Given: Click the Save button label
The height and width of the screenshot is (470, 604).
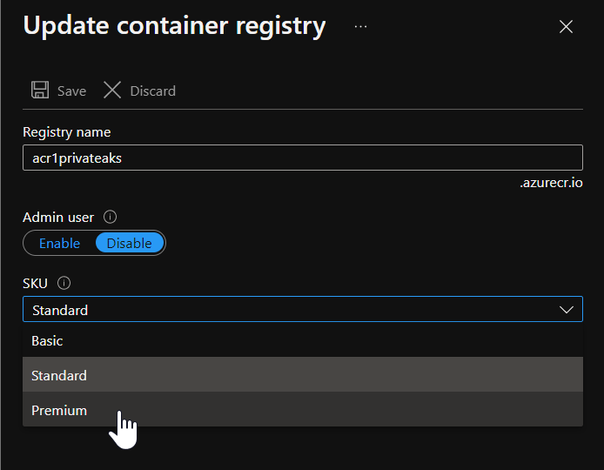Looking at the screenshot, I should coord(72,91).
